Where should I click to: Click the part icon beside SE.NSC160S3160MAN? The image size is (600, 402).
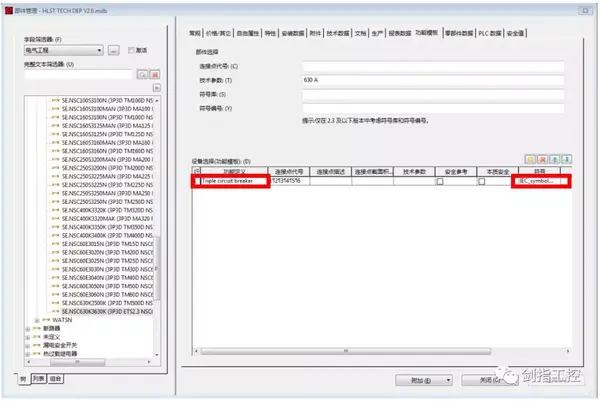pyautogui.click(x=55, y=143)
